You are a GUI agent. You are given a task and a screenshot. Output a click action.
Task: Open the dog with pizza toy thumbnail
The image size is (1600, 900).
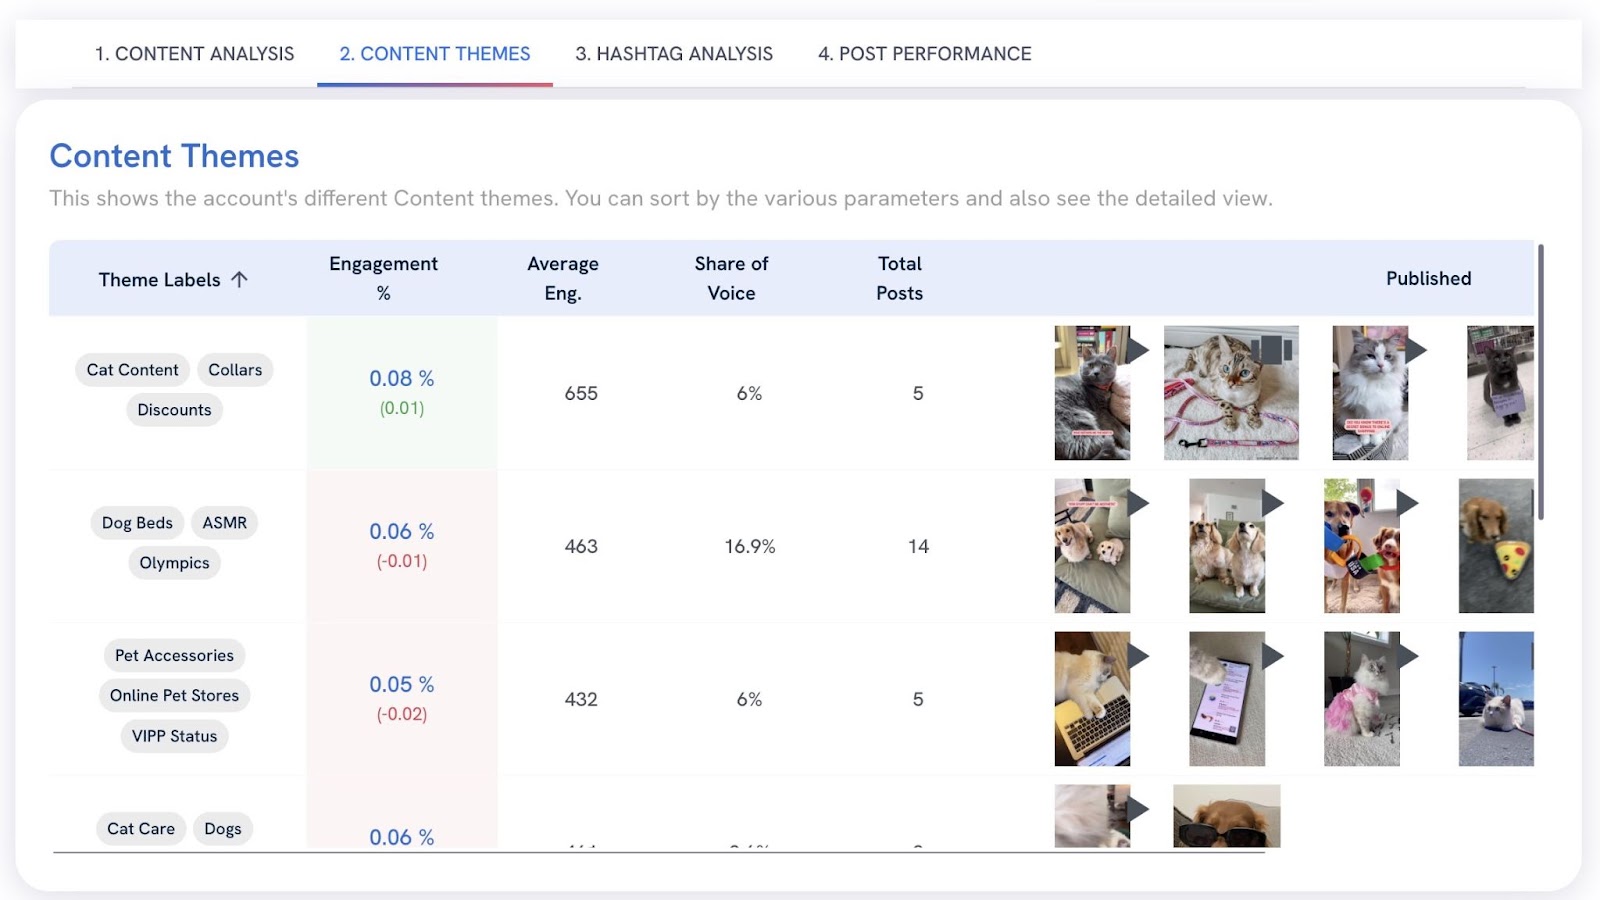(1495, 546)
